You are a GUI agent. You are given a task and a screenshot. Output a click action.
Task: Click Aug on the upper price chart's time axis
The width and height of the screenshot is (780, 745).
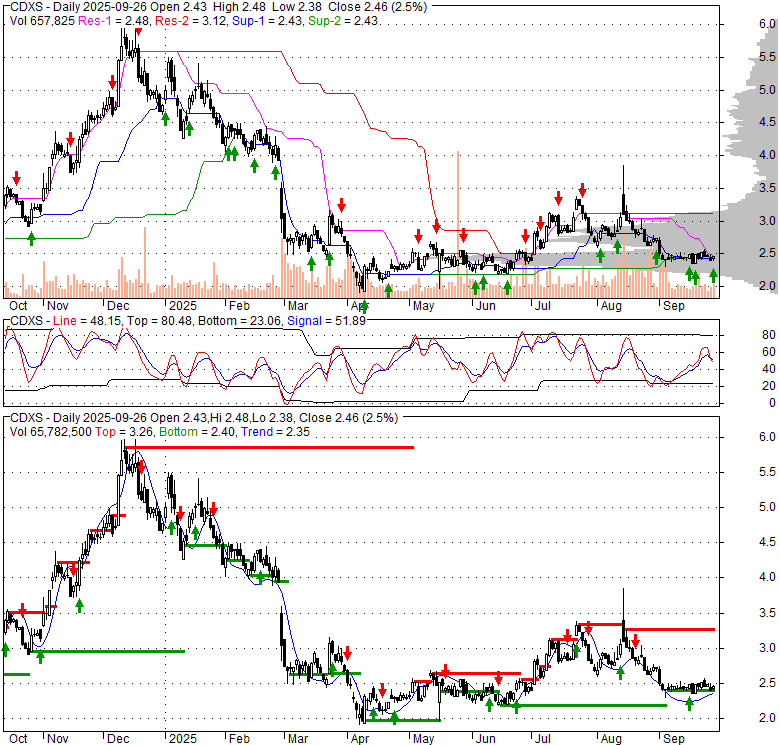point(611,306)
